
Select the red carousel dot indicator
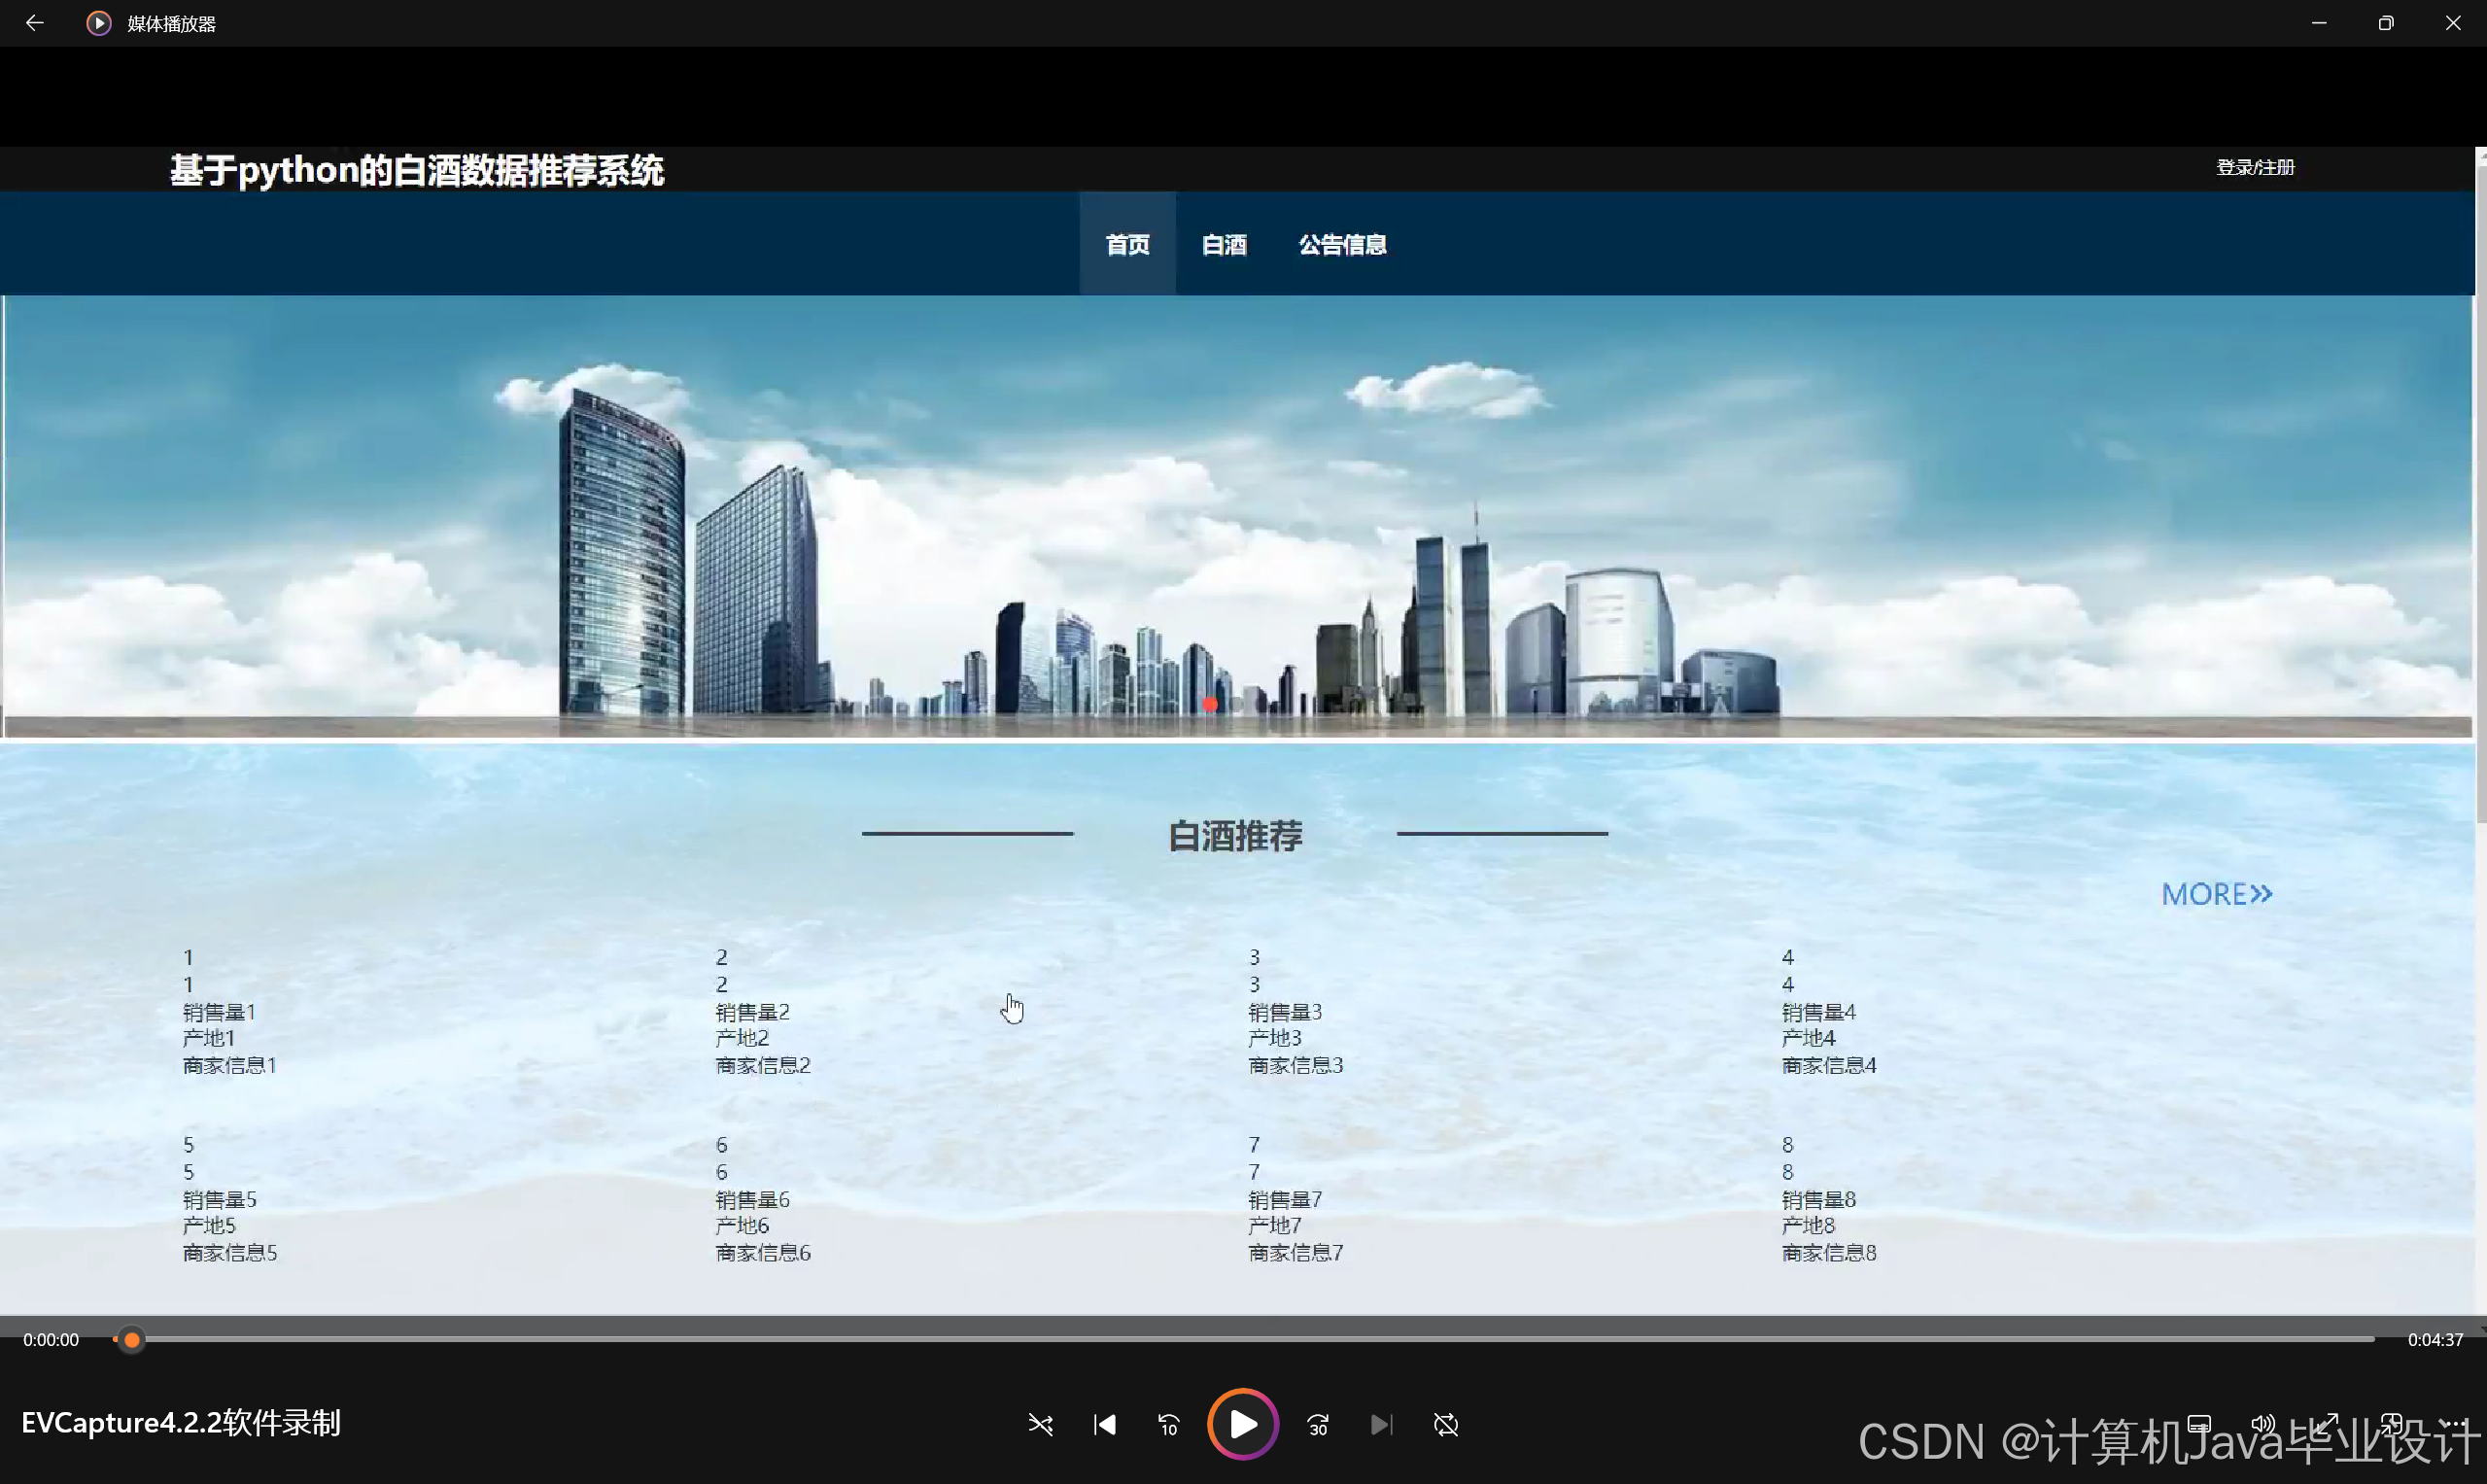pyautogui.click(x=1210, y=705)
